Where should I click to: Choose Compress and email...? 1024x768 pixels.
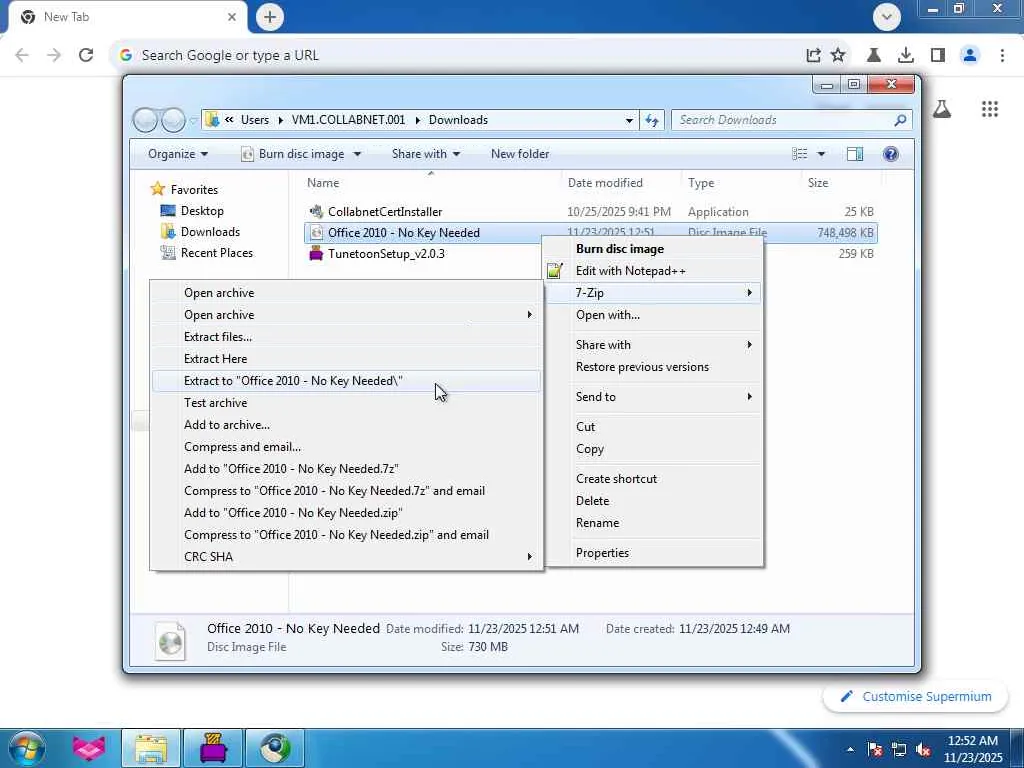tap(347, 447)
